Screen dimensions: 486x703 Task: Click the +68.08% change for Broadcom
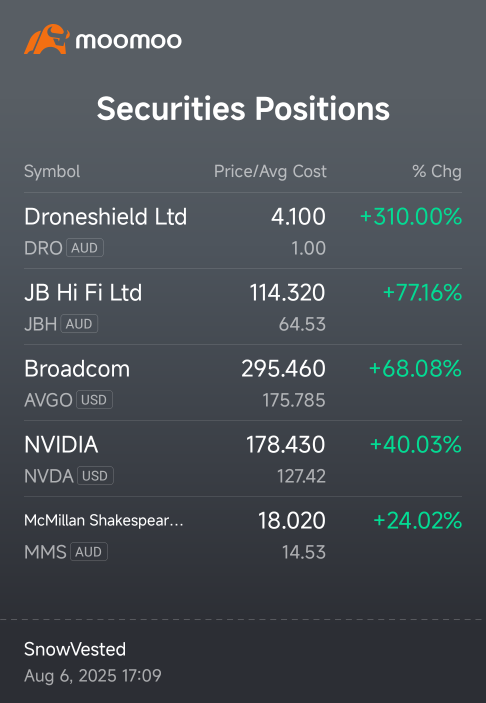(415, 369)
